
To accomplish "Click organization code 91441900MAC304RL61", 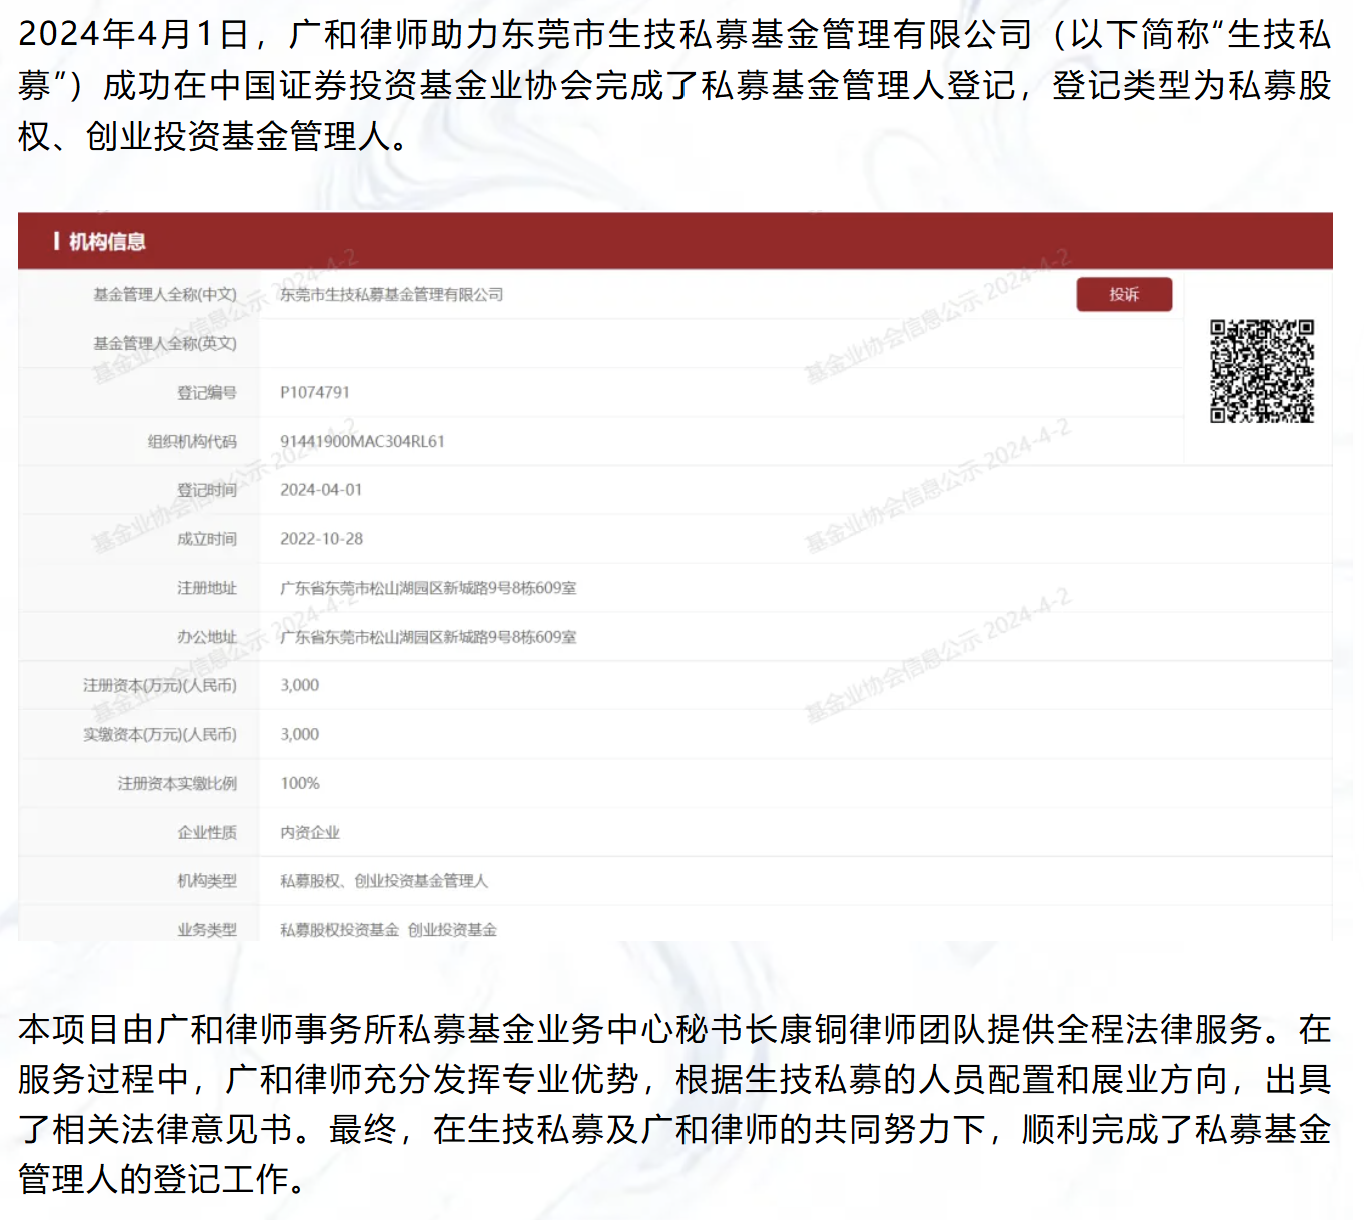I will pyautogui.click(x=362, y=441).
